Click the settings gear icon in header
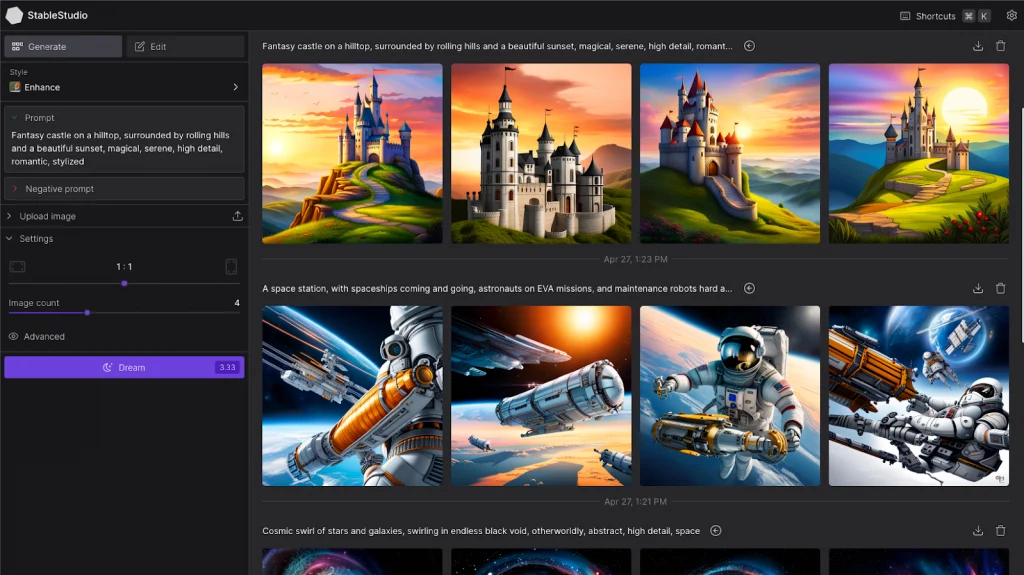 click(1011, 16)
